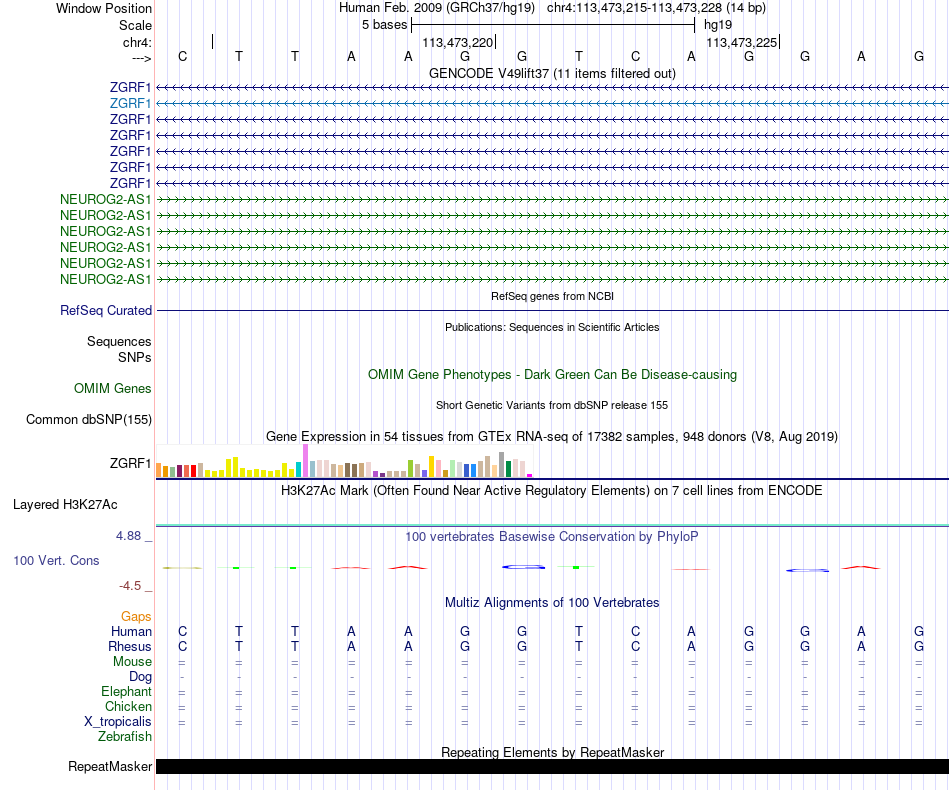Click the 100 Vert. Cons track label
The image size is (950, 790).
click(56, 560)
